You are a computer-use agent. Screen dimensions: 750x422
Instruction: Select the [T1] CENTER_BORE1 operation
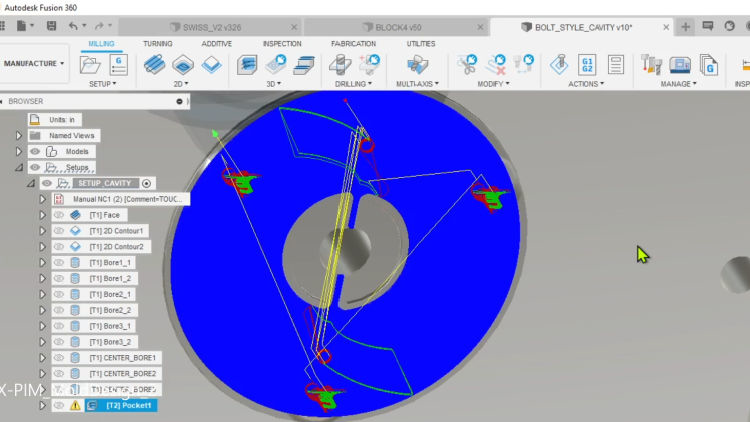(x=122, y=358)
